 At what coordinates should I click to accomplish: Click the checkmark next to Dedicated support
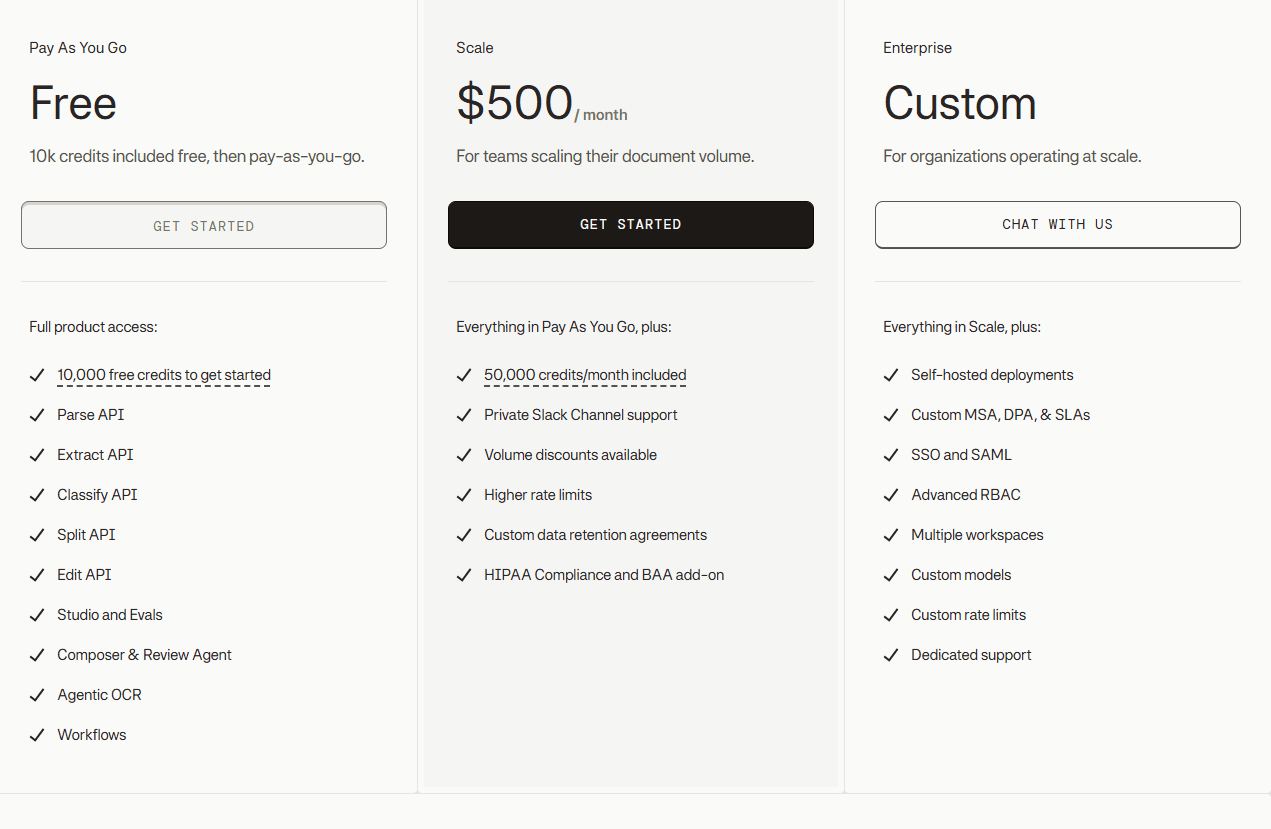(x=891, y=654)
